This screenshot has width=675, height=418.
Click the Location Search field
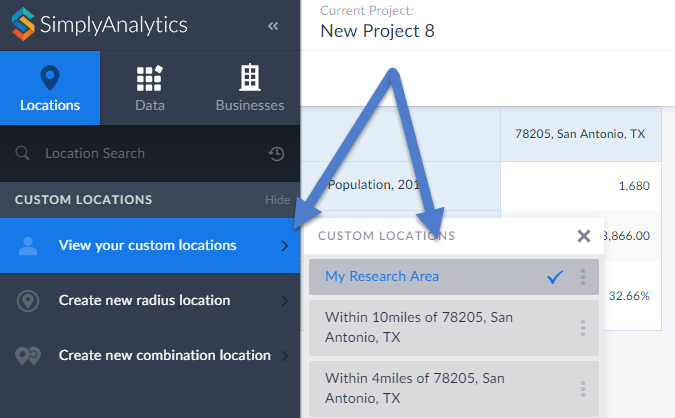click(150, 153)
